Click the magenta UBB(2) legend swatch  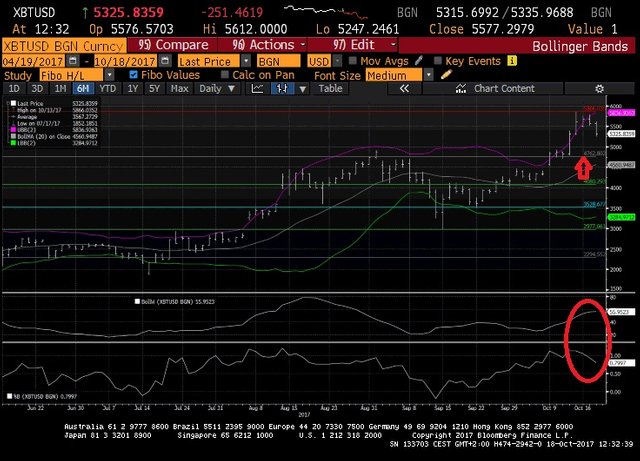(13, 130)
